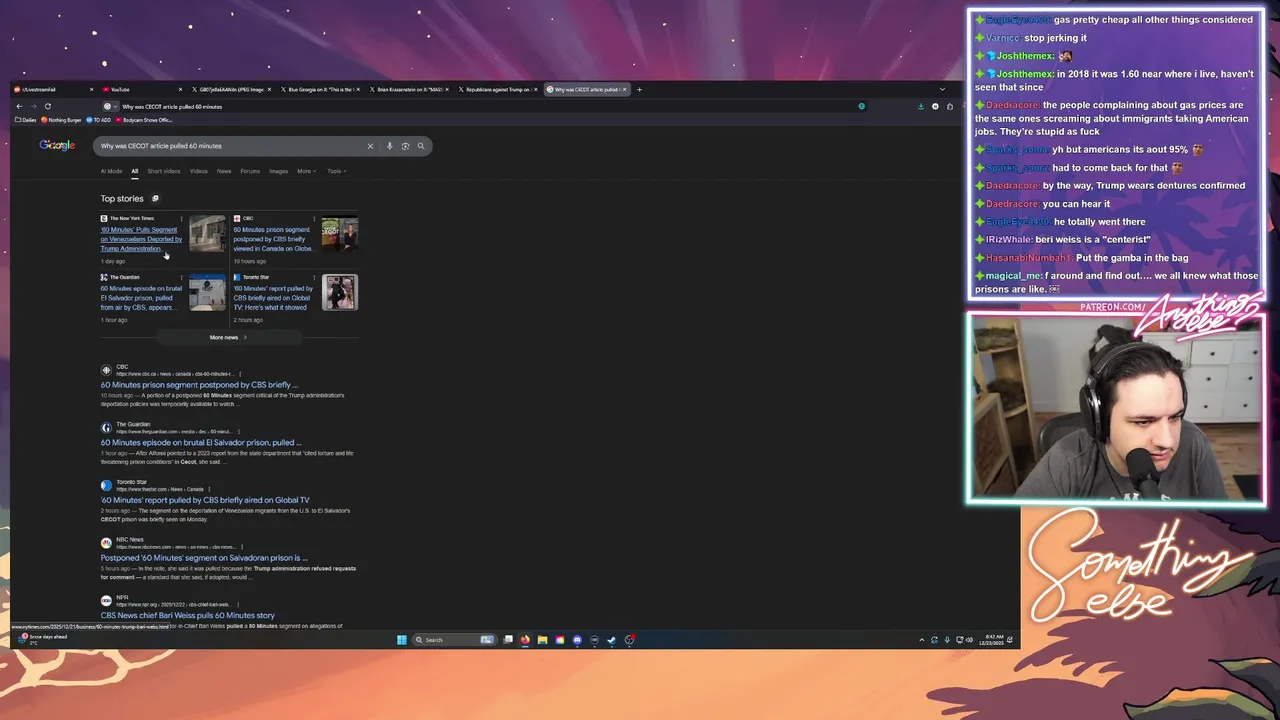Open File Explorer from the taskbar
Viewport: 1280px width, 720px height.
point(542,640)
